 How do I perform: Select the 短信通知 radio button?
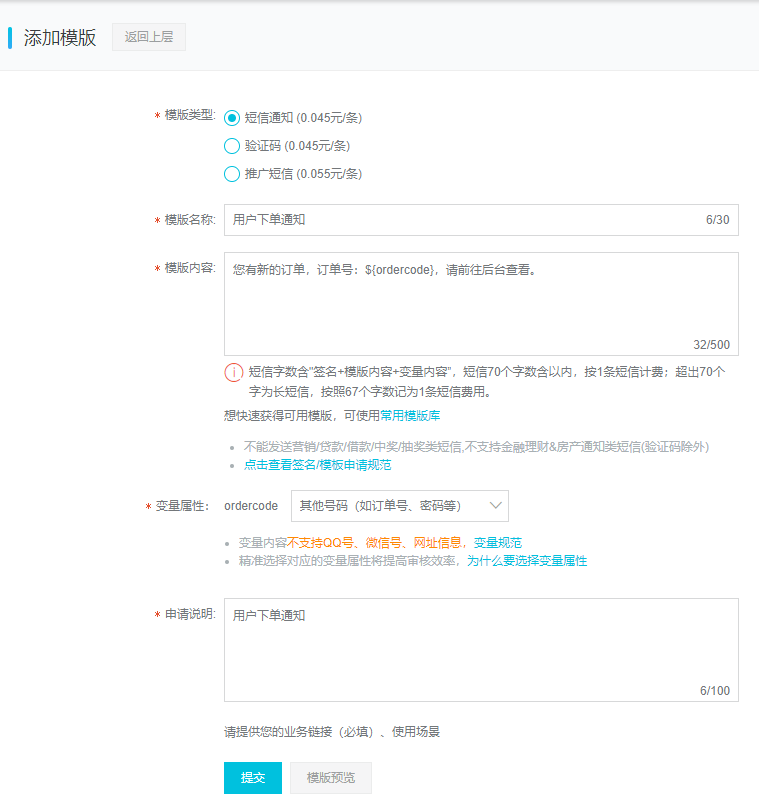232,117
